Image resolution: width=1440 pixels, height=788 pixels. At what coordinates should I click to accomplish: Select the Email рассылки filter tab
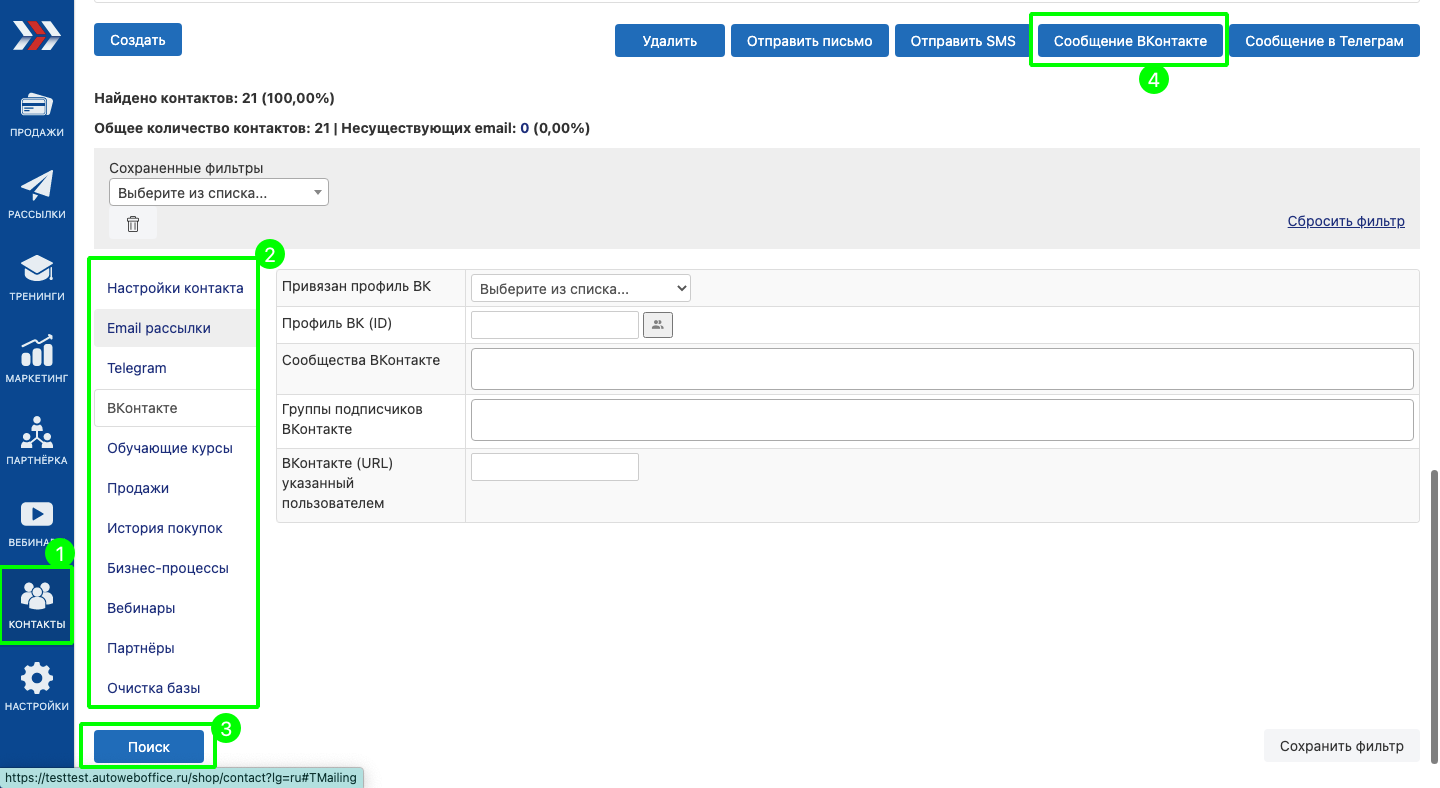[x=159, y=328]
